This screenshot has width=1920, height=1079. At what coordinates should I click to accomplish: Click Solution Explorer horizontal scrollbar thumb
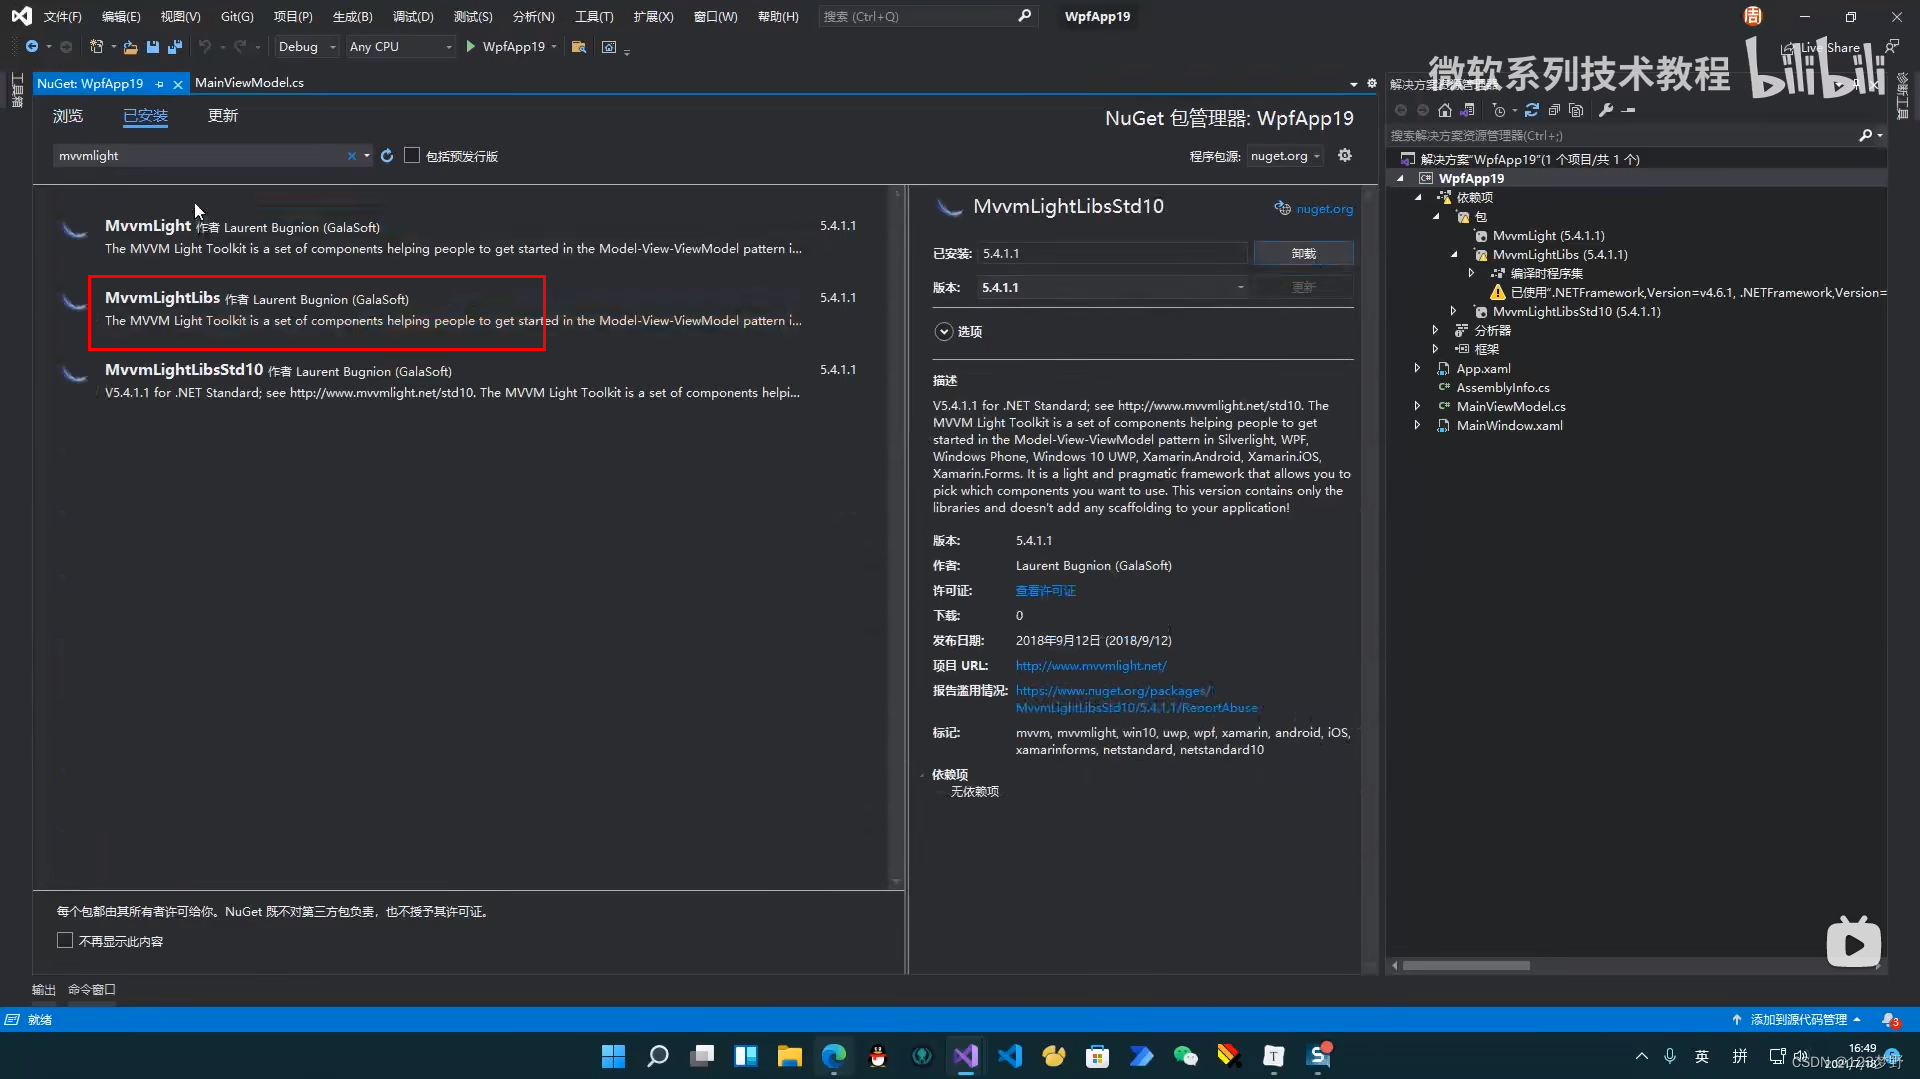1466,965
